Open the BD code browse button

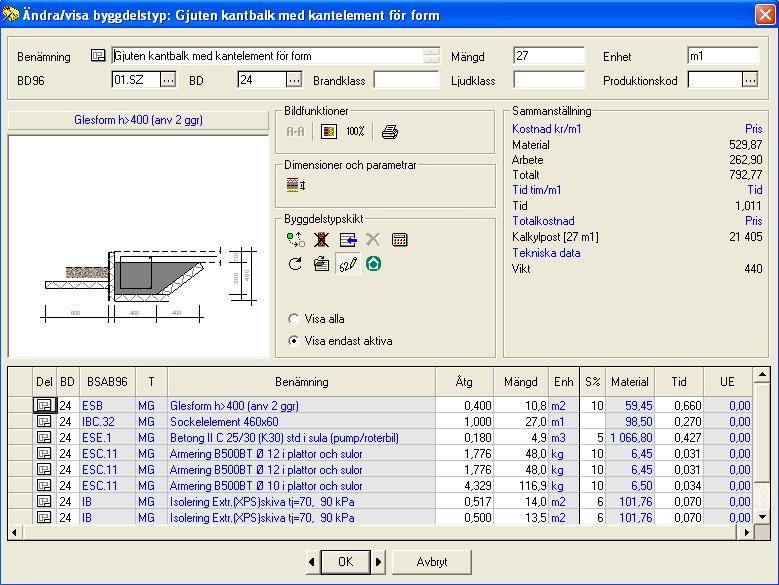295,79
